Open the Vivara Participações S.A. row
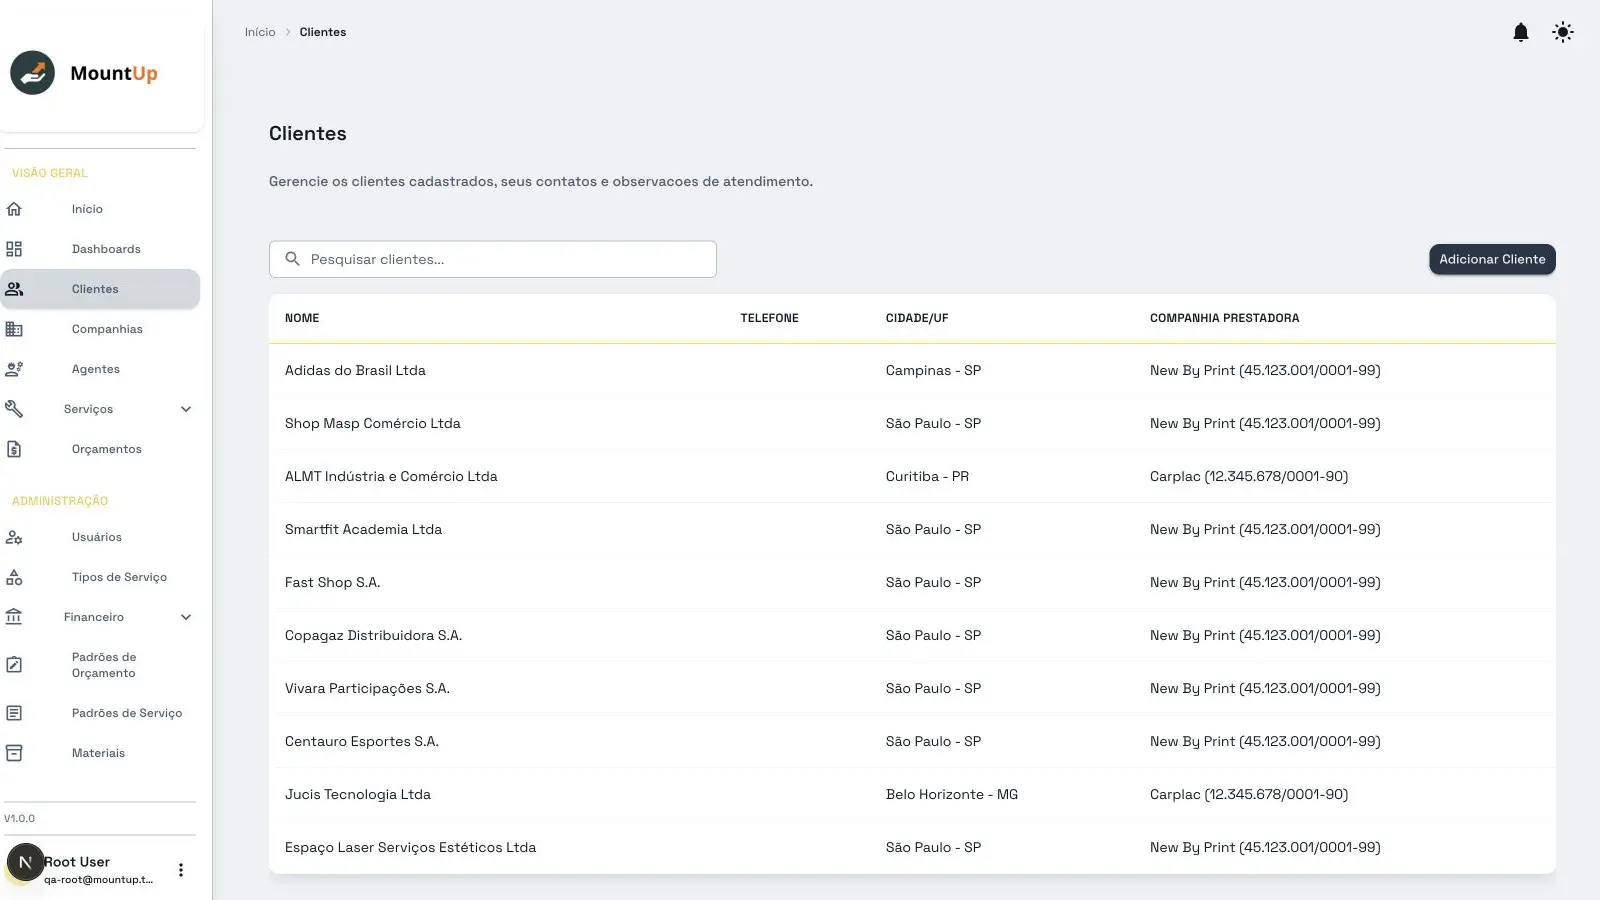1600x900 pixels. coord(912,688)
